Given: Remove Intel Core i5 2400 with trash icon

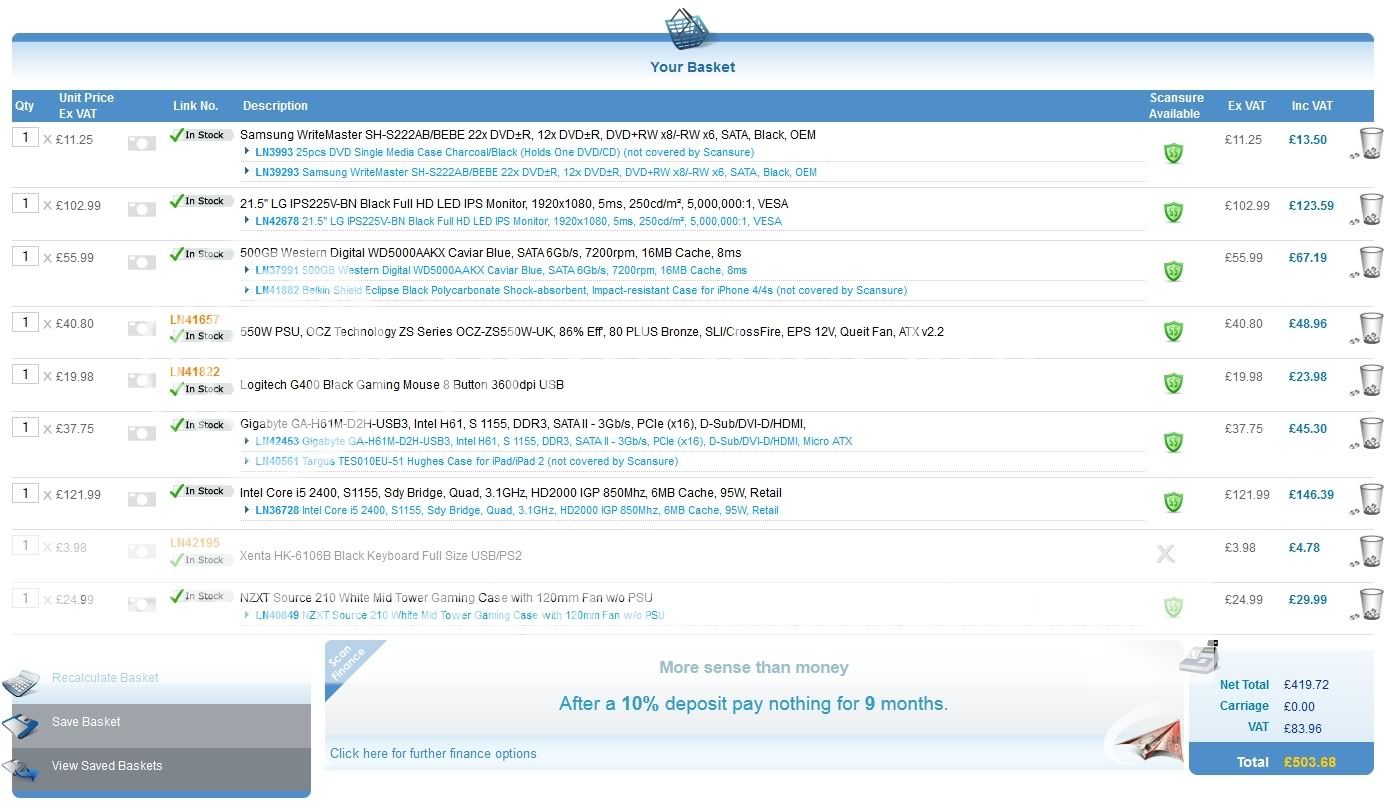Looking at the screenshot, I should pyautogui.click(x=1370, y=498).
